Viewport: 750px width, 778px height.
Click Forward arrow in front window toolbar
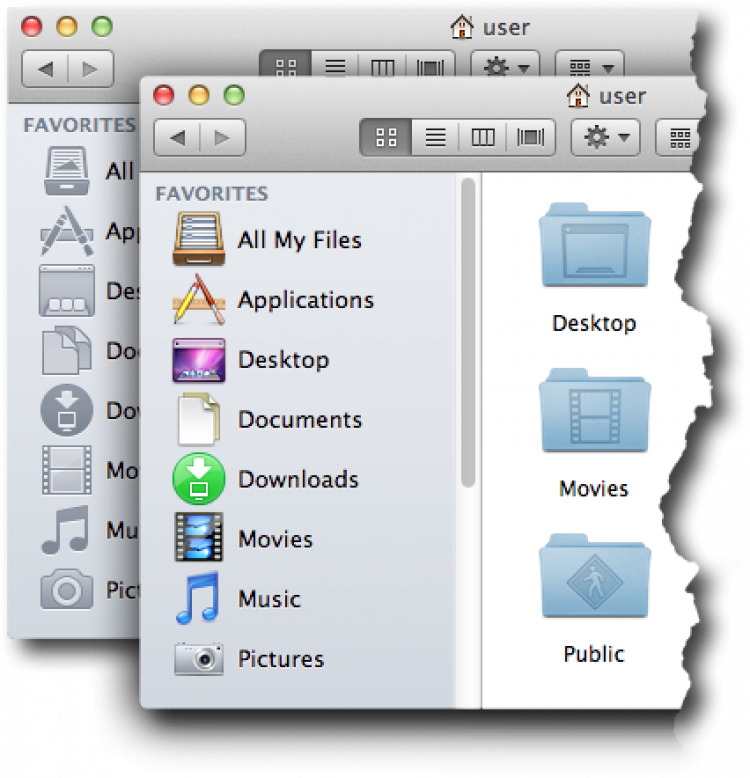(x=222, y=137)
